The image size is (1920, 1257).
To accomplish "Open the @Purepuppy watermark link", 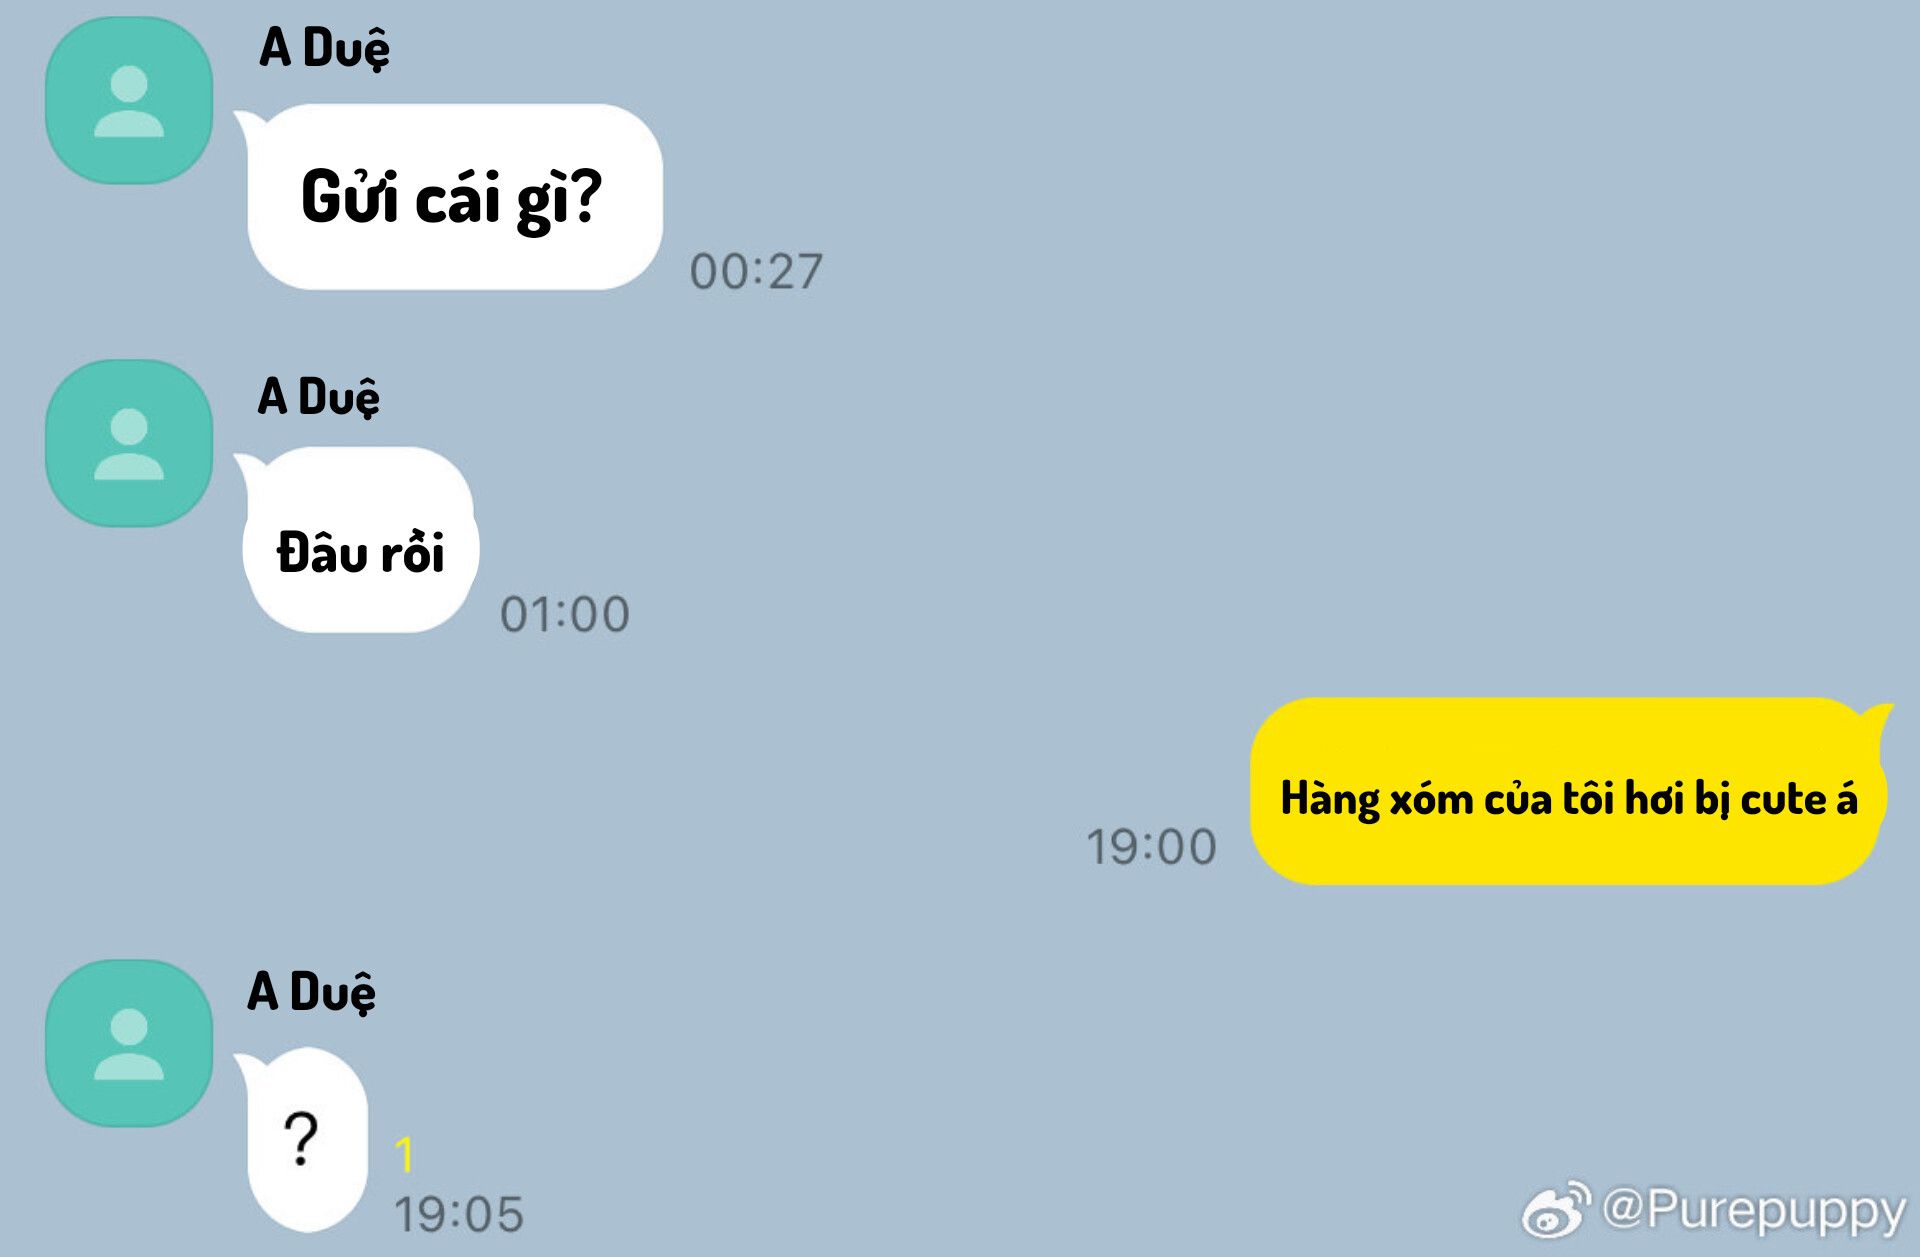I will [x=1752, y=1209].
